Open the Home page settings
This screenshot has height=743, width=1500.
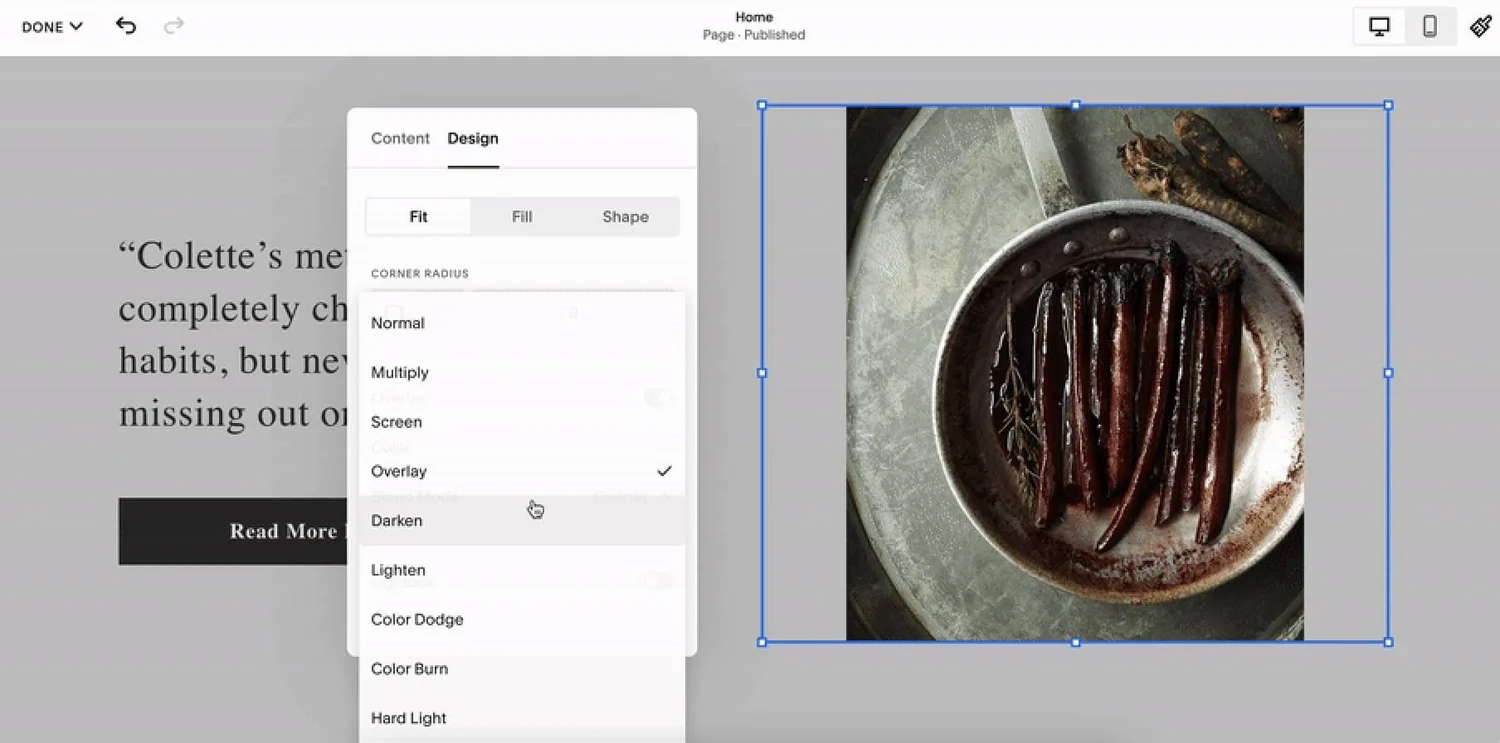pyautogui.click(x=754, y=25)
